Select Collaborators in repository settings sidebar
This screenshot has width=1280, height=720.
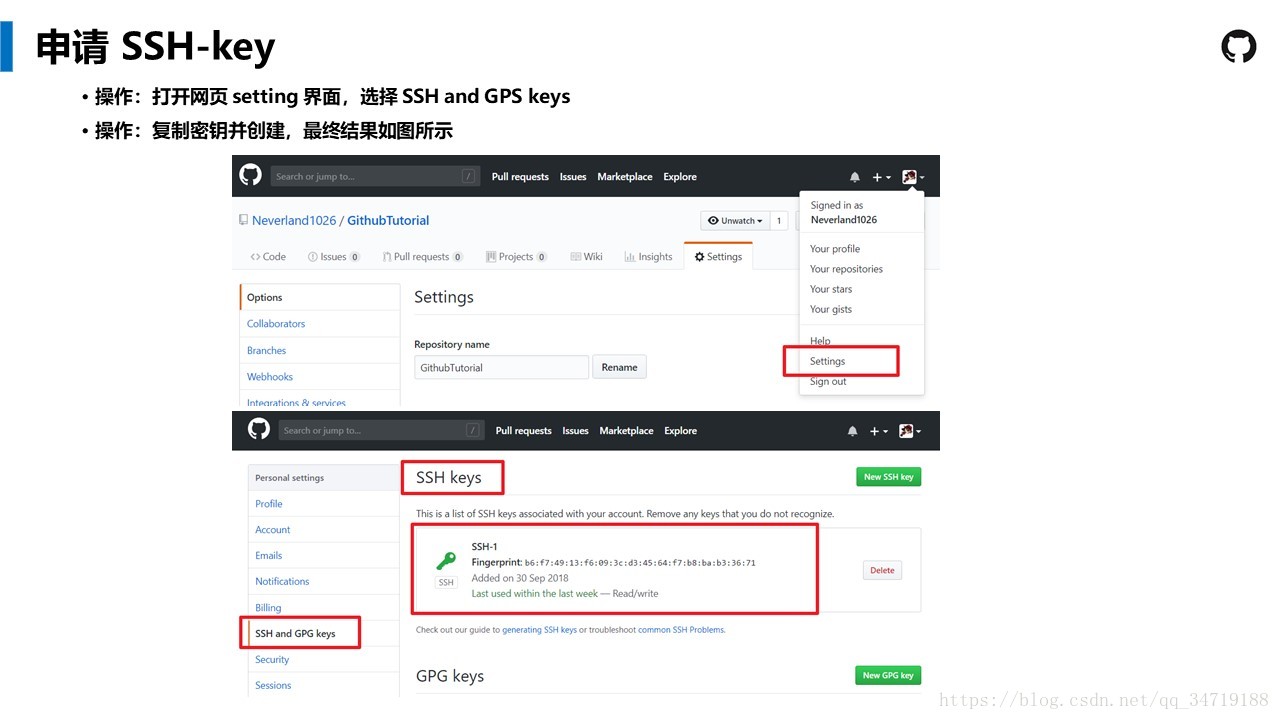point(319,324)
